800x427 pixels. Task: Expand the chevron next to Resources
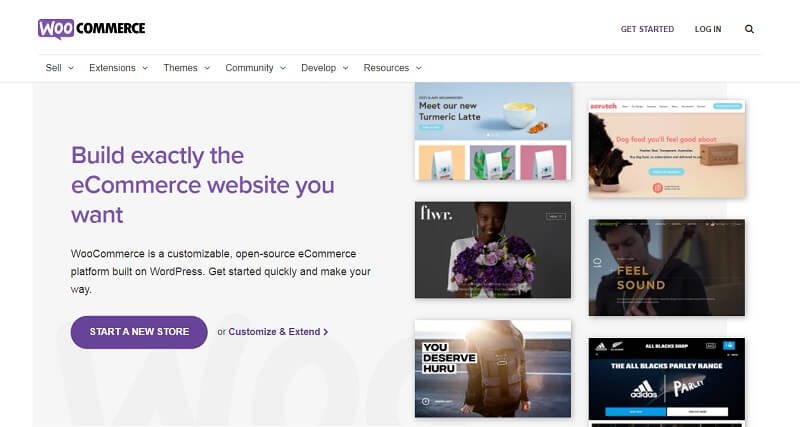419,68
